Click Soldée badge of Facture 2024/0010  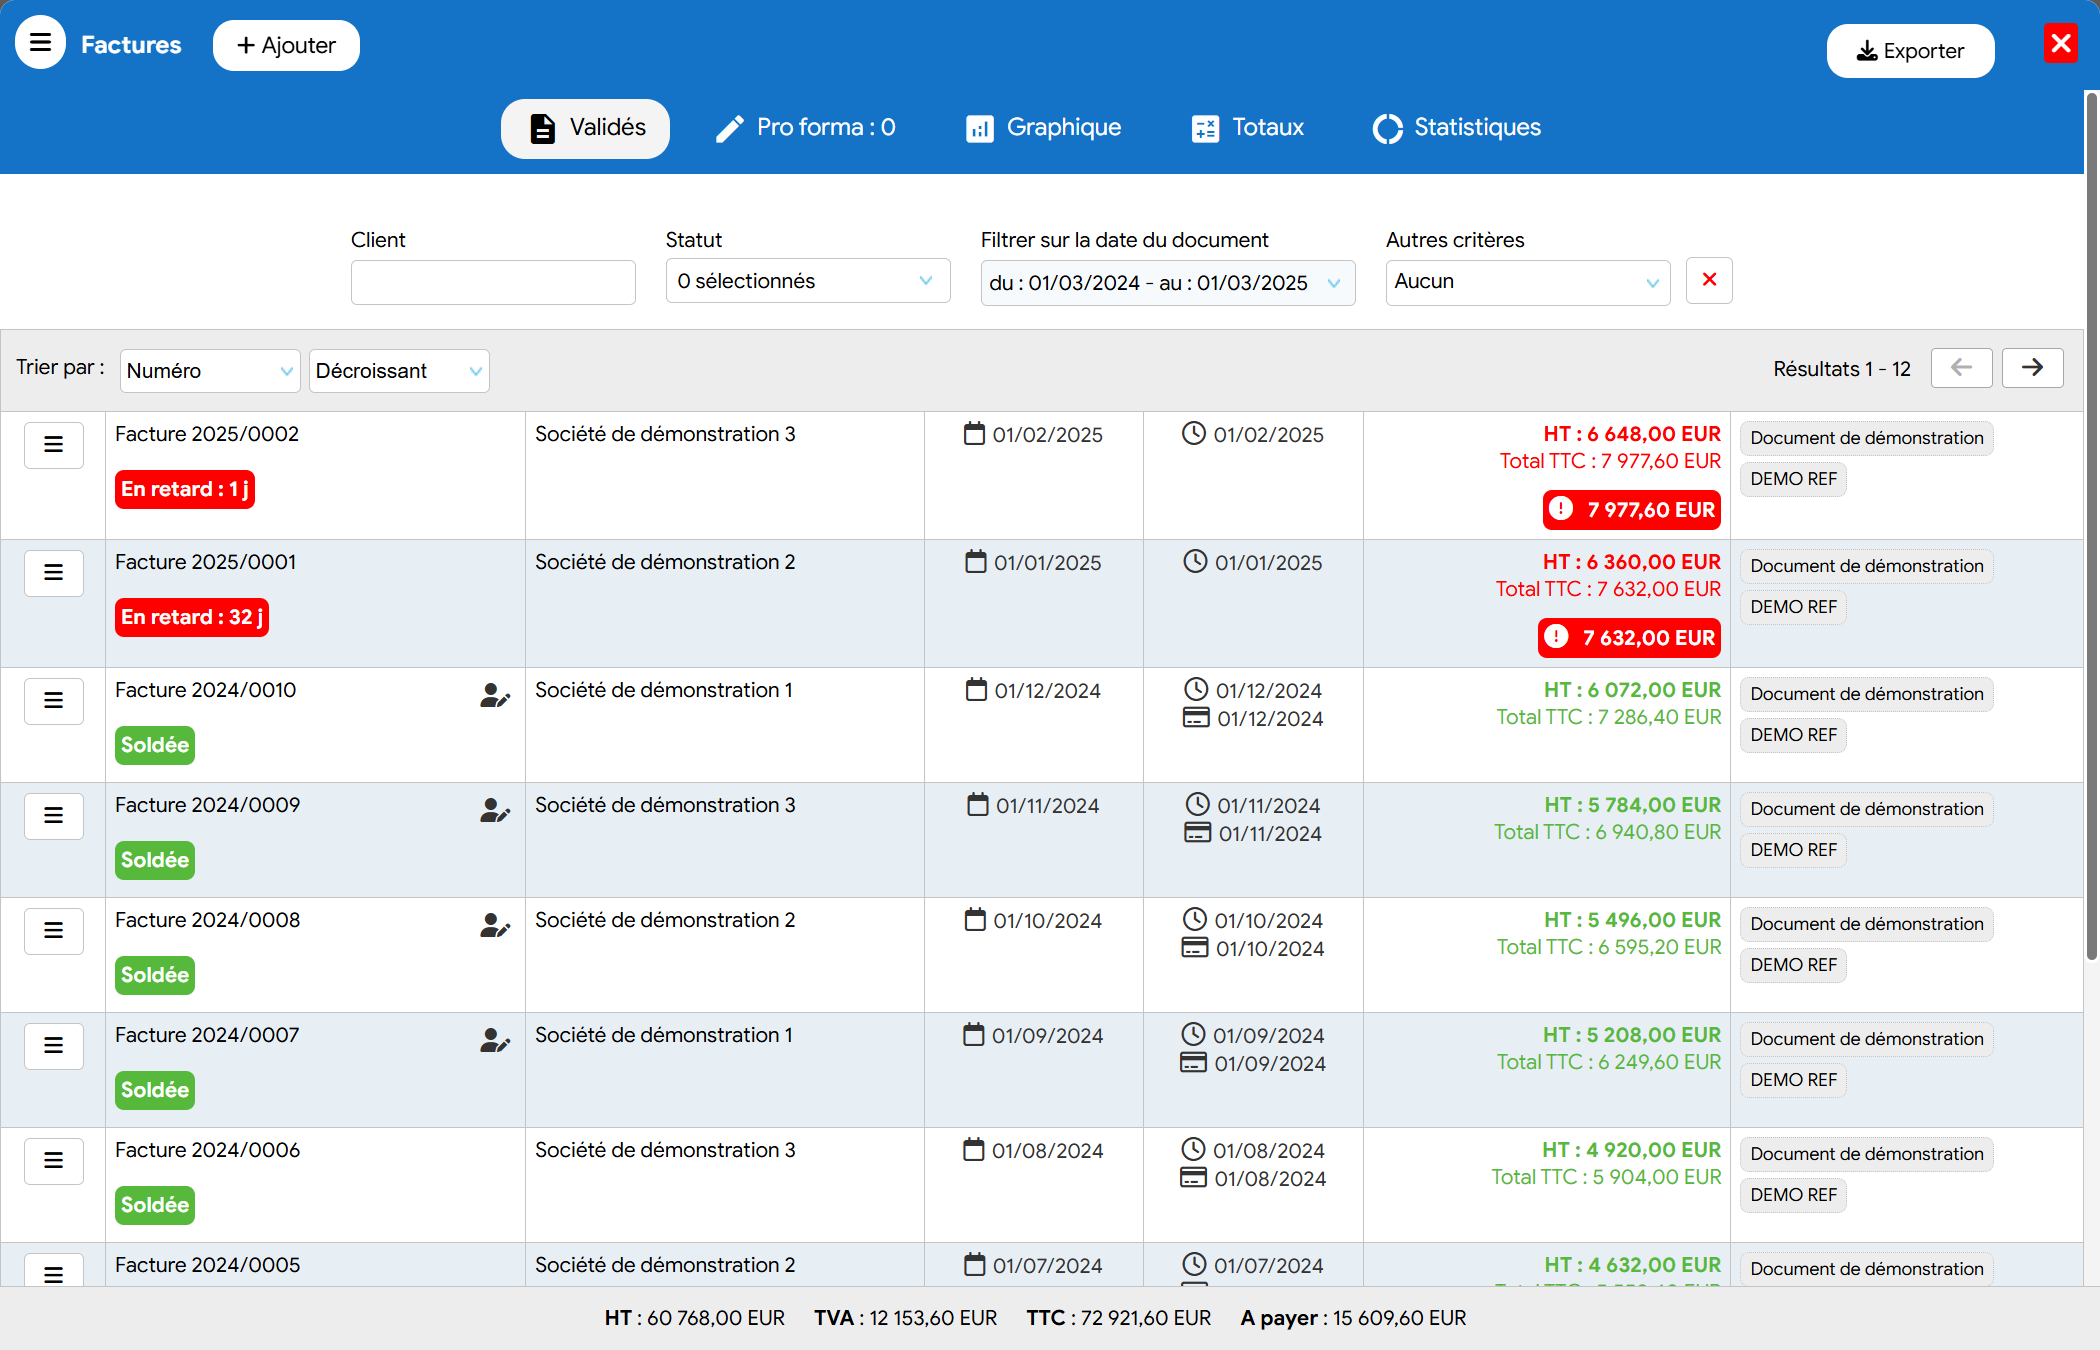[155, 745]
